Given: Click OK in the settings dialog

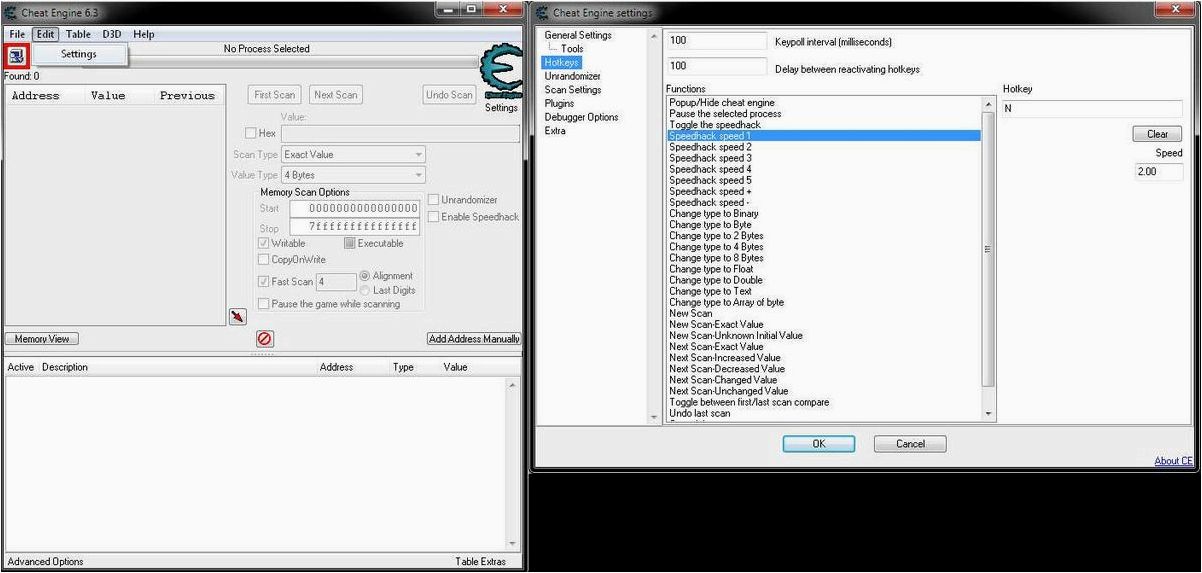Looking at the screenshot, I should (818, 444).
